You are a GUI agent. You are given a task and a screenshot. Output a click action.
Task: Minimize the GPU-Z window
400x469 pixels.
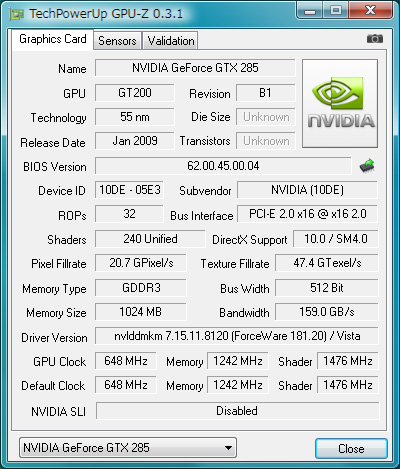(310, 10)
